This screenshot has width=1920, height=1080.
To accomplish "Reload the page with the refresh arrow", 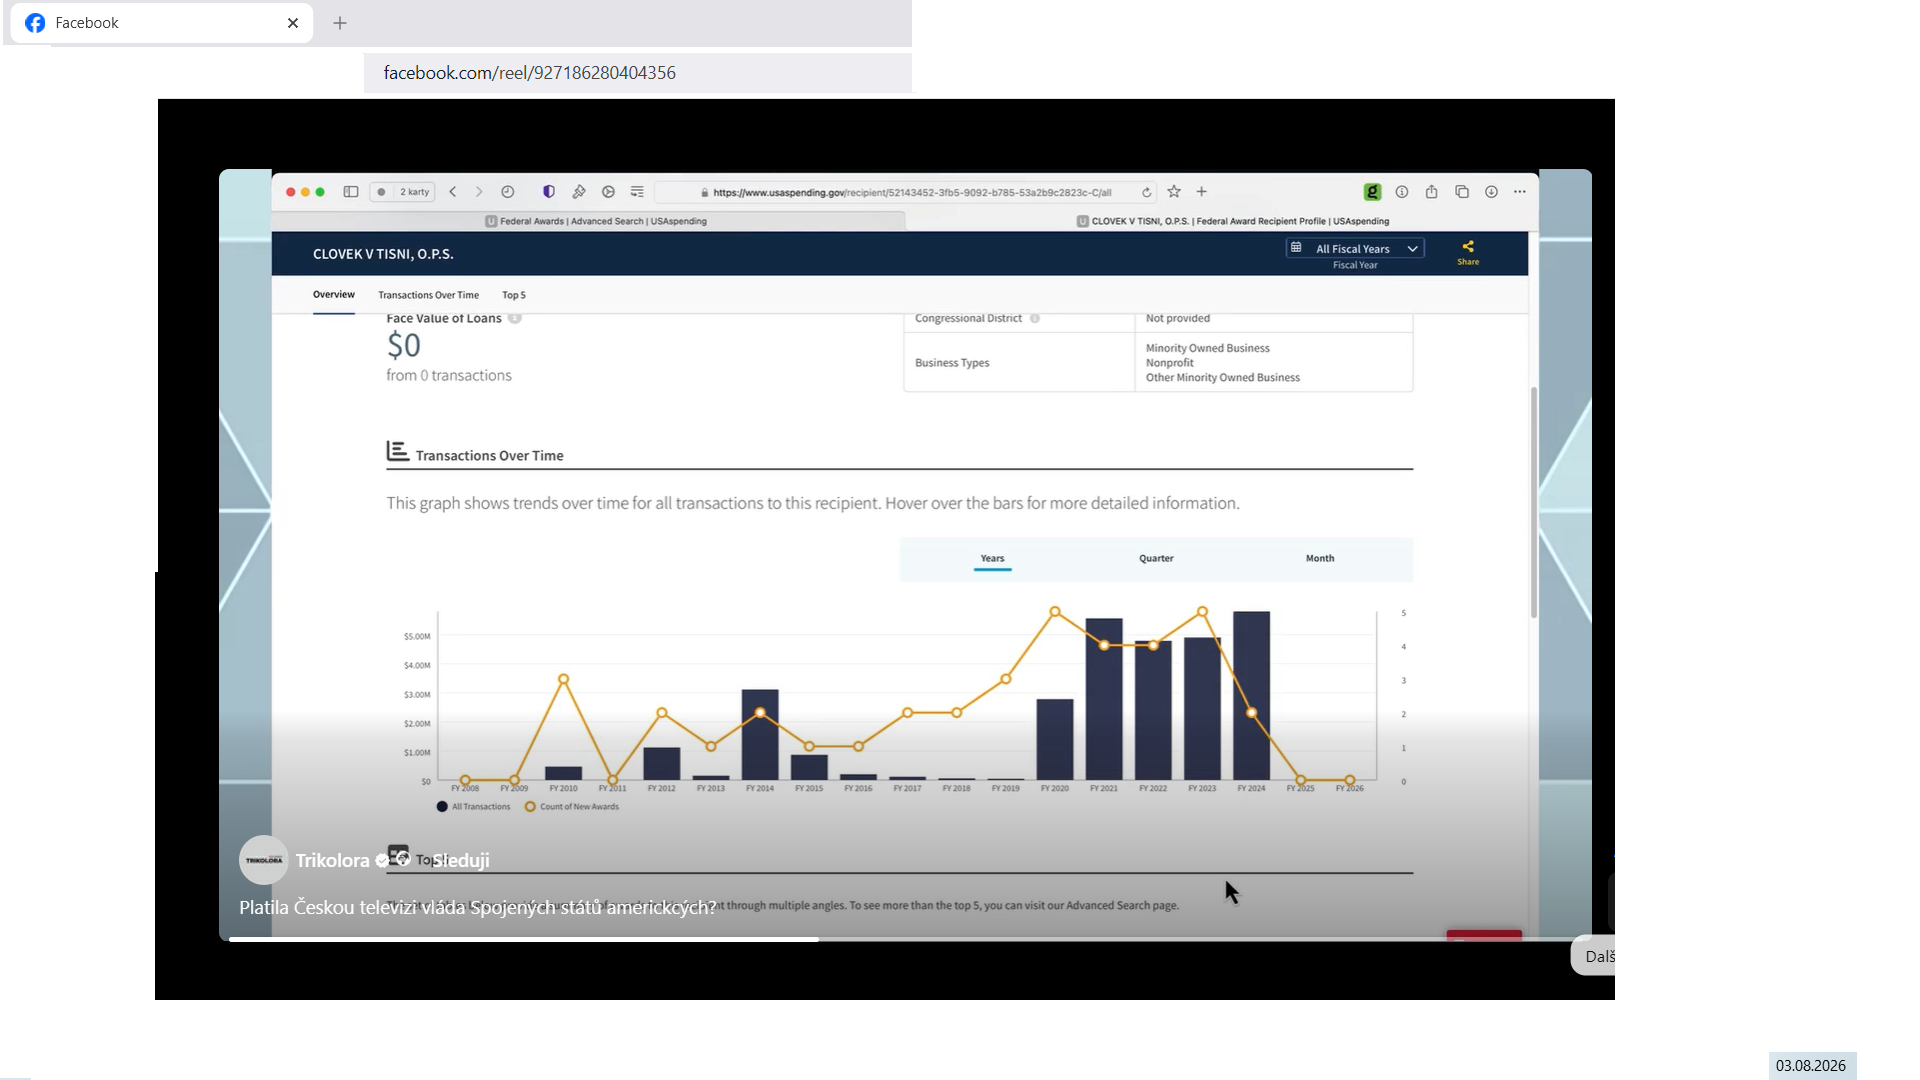I will [1147, 192].
